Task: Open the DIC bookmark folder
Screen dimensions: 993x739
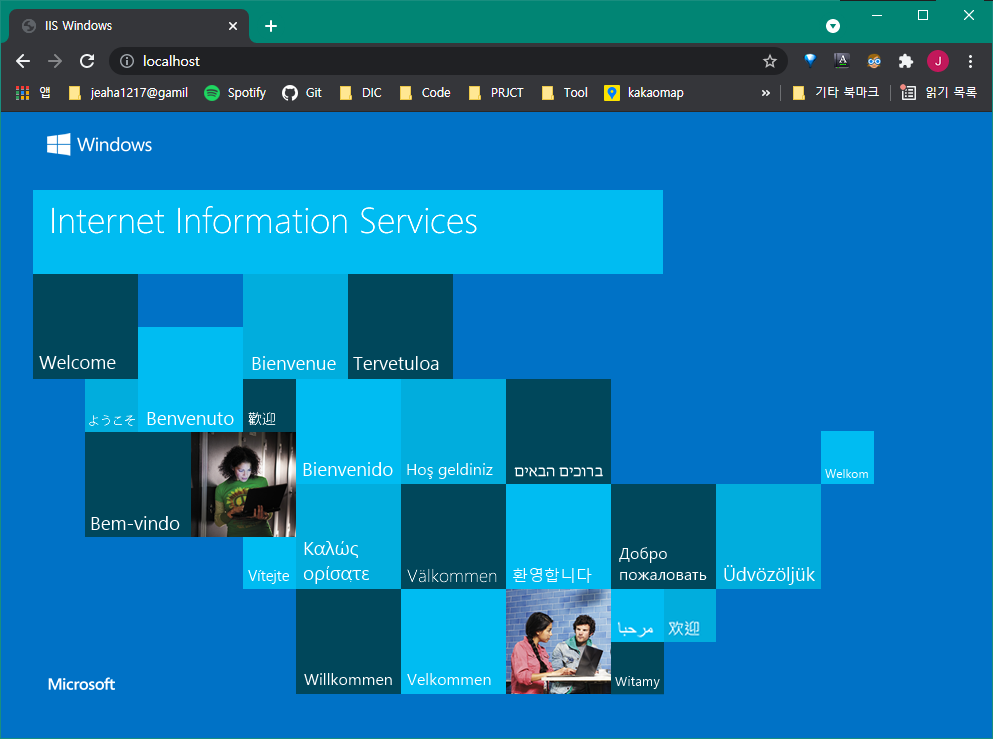Action: [360, 92]
